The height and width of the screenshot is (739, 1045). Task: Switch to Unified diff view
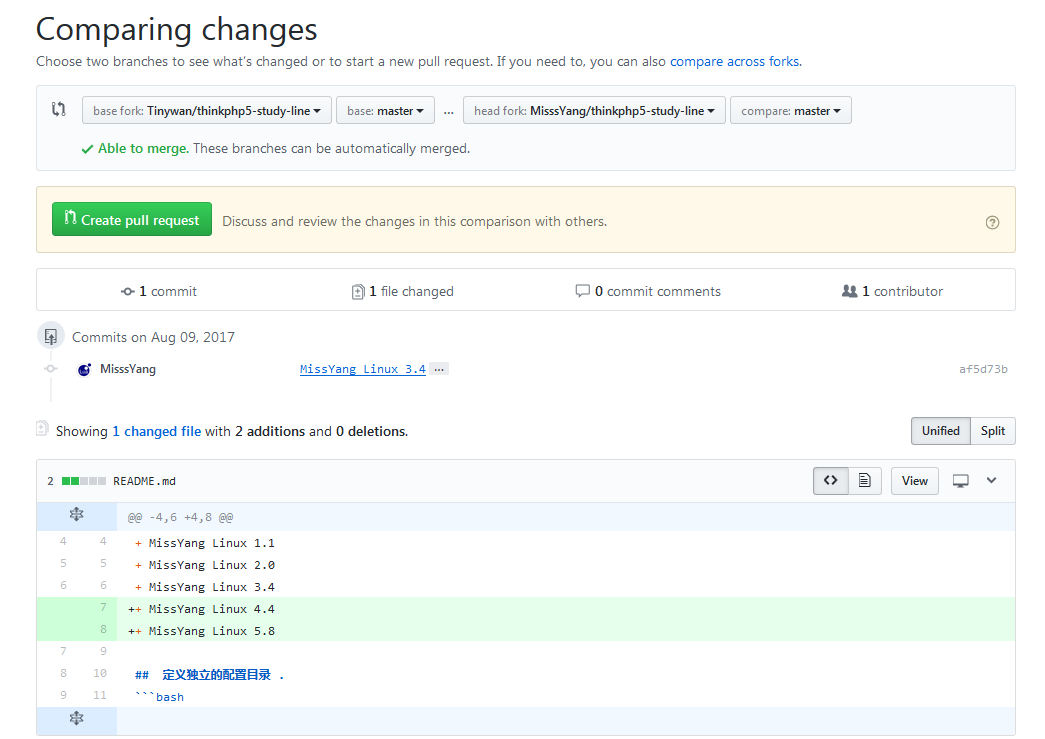tap(940, 431)
